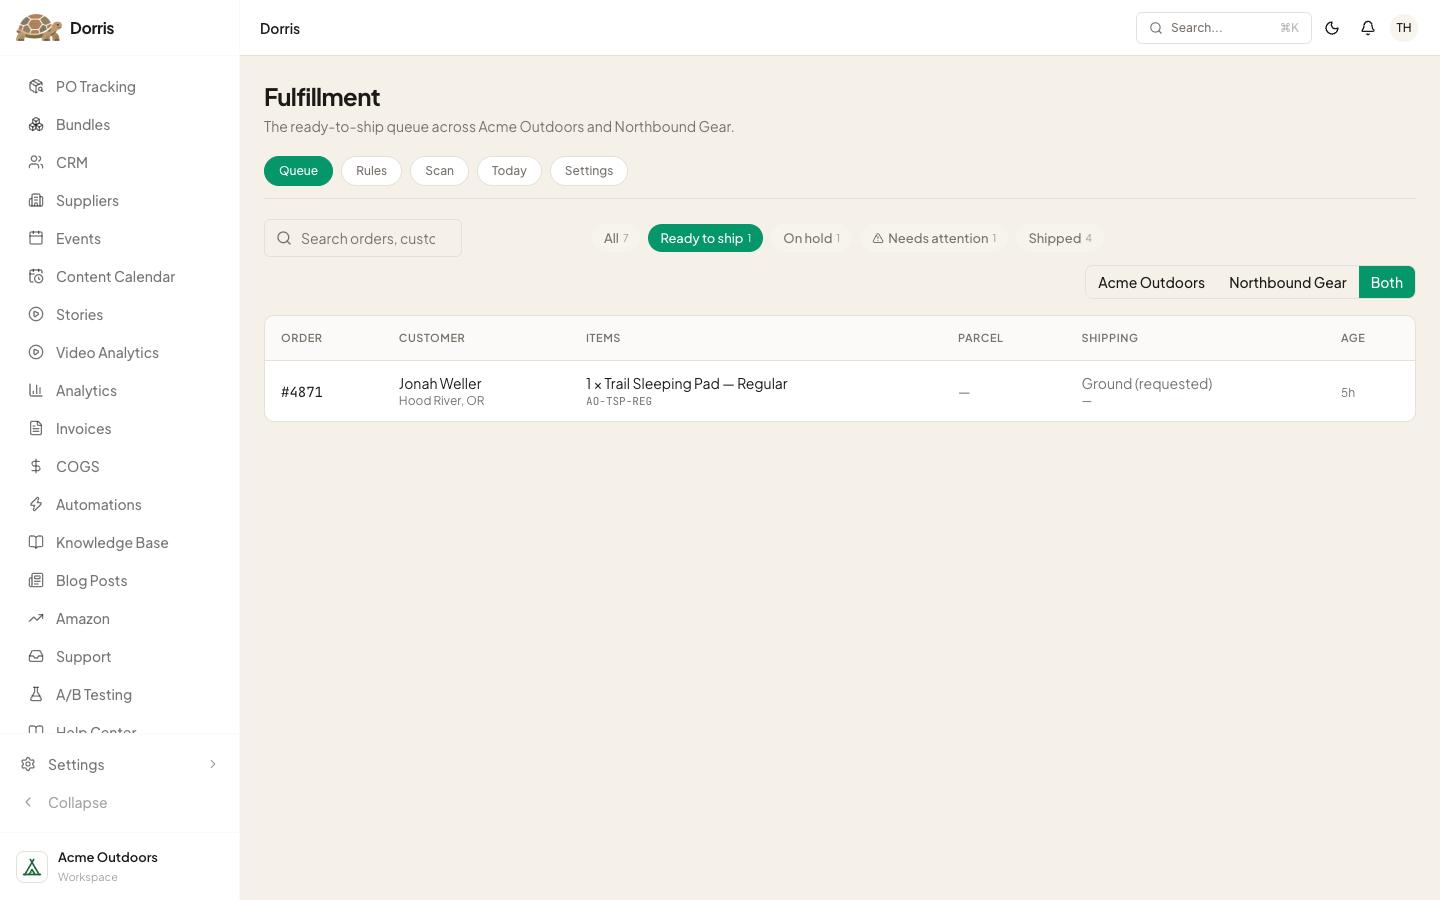
Task: Switch to the Today tab
Action: pyautogui.click(x=509, y=171)
